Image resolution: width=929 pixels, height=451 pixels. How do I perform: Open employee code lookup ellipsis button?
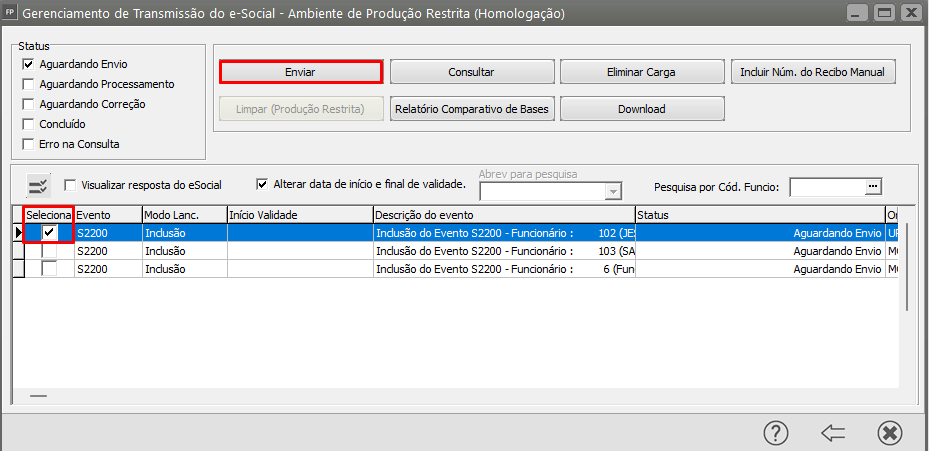(874, 187)
